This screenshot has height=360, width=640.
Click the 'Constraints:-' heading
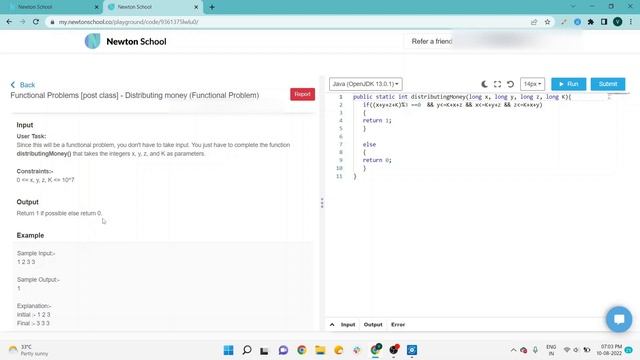pos(35,171)
